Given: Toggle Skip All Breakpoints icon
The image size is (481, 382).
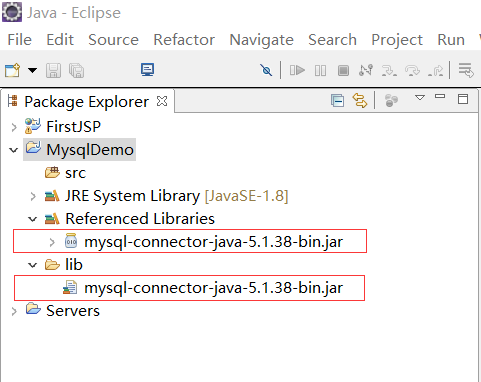Looking at the screenshot, I should point(266,70).
